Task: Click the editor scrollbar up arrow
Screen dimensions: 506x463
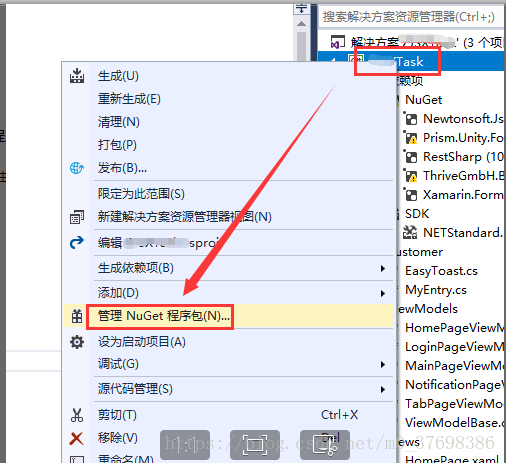Action: (301, 24)
